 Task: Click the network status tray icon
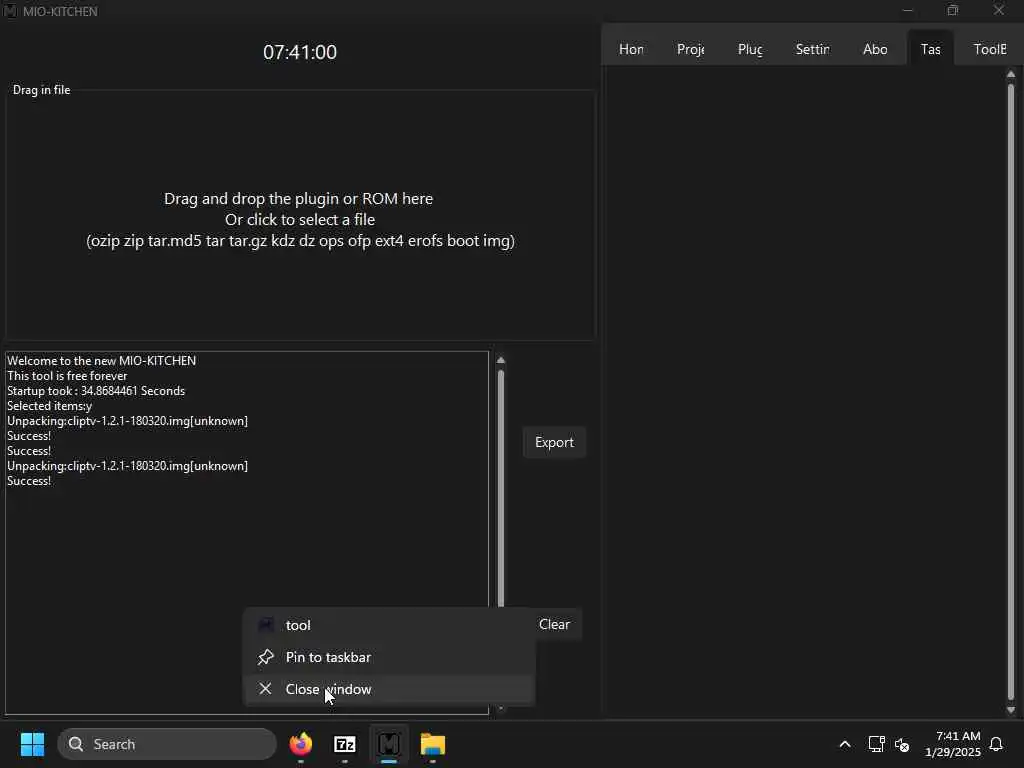(876, 744)
